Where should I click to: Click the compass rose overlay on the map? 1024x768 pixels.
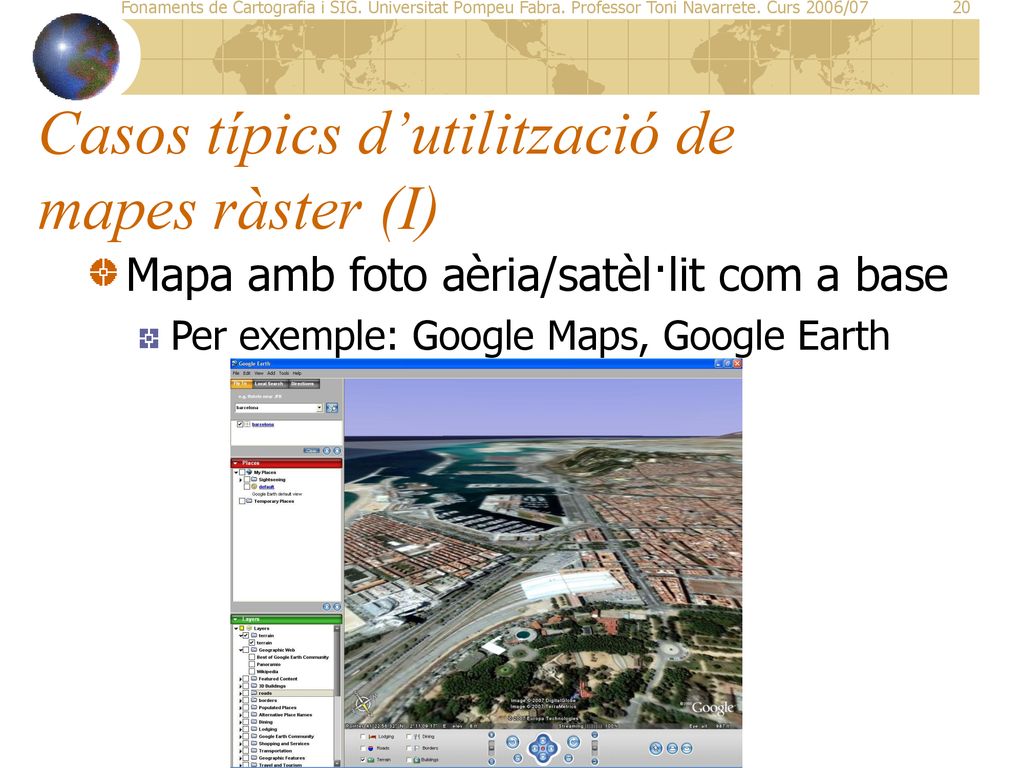pyautogui.click(x=362, y=705)
